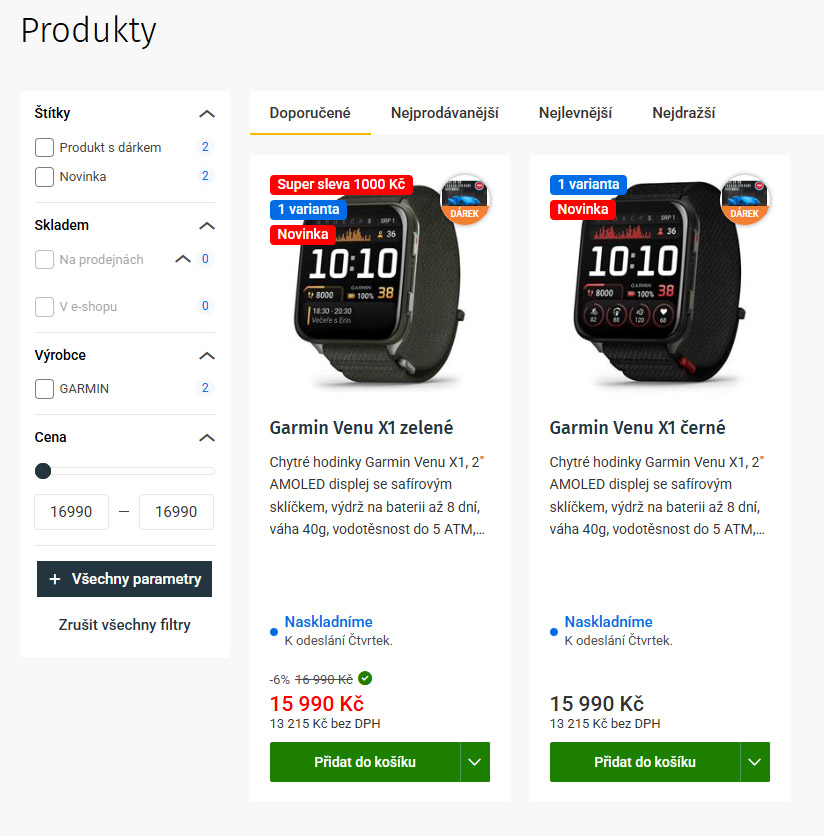Image resolution: width=824 pixels, height=836 pixels.
Task: Click the plus icon on Všechny parametry
Action: [x=54, y=579]
